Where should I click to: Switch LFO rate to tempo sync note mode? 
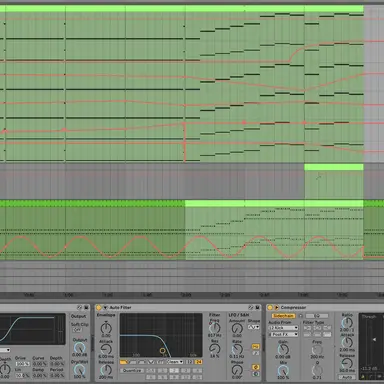(256, 353)
